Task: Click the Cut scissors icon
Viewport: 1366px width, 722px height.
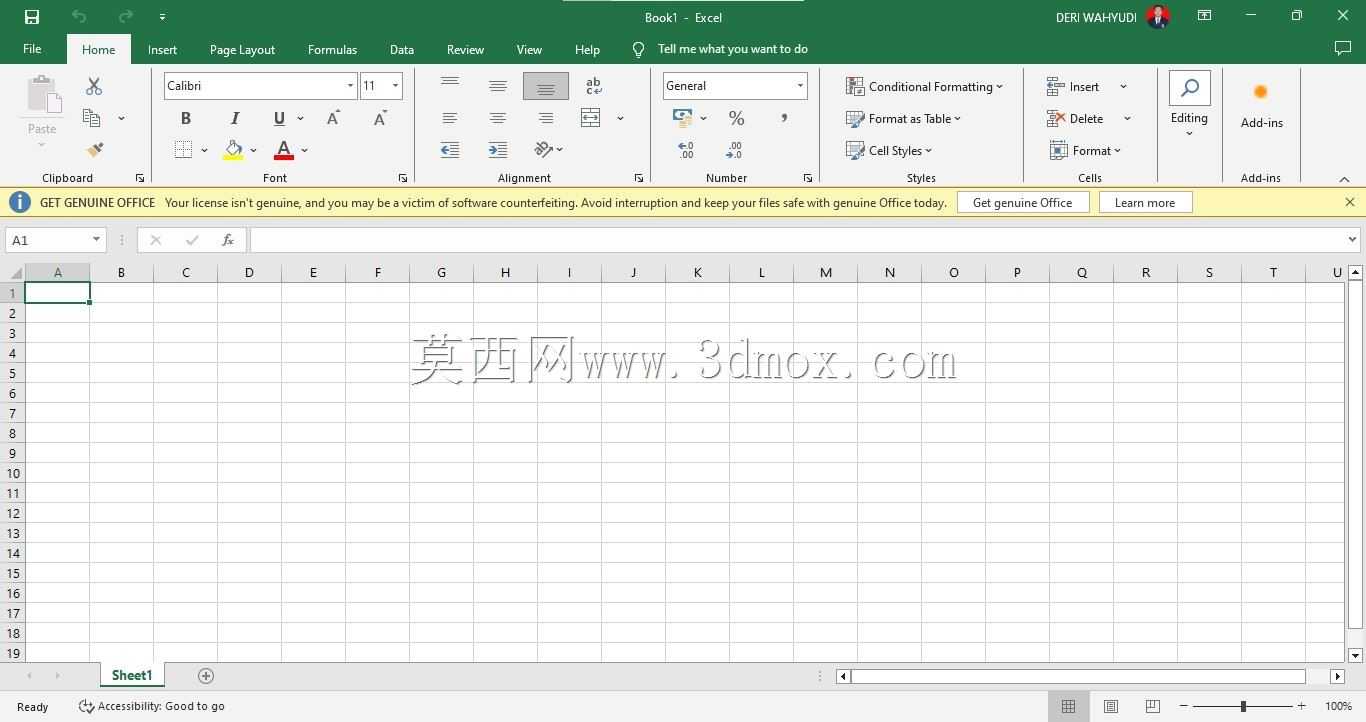Action: click(x=94, y=87)
